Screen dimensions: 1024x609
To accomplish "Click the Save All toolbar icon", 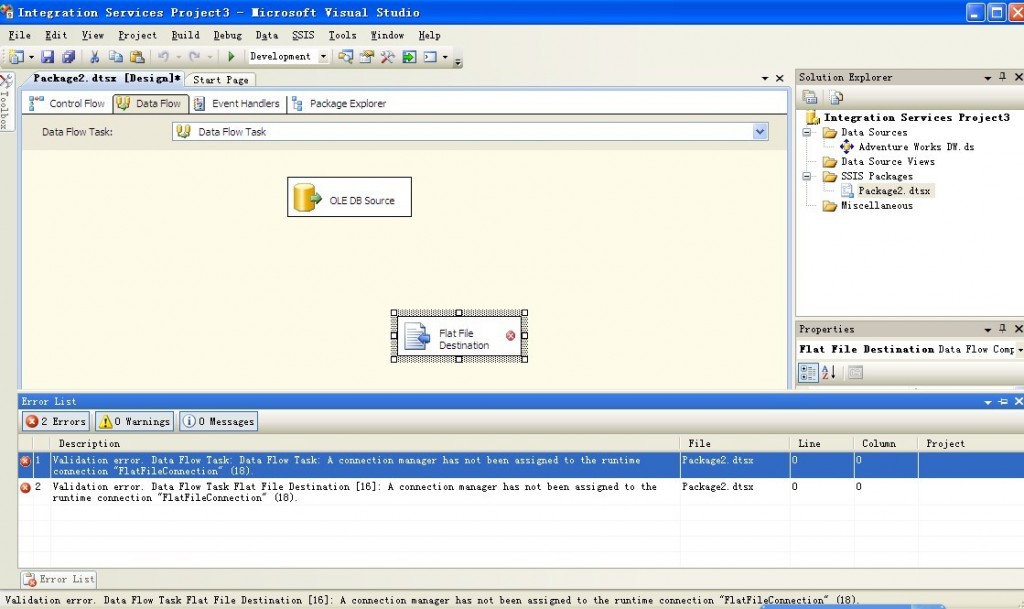I will click(68, 57).
